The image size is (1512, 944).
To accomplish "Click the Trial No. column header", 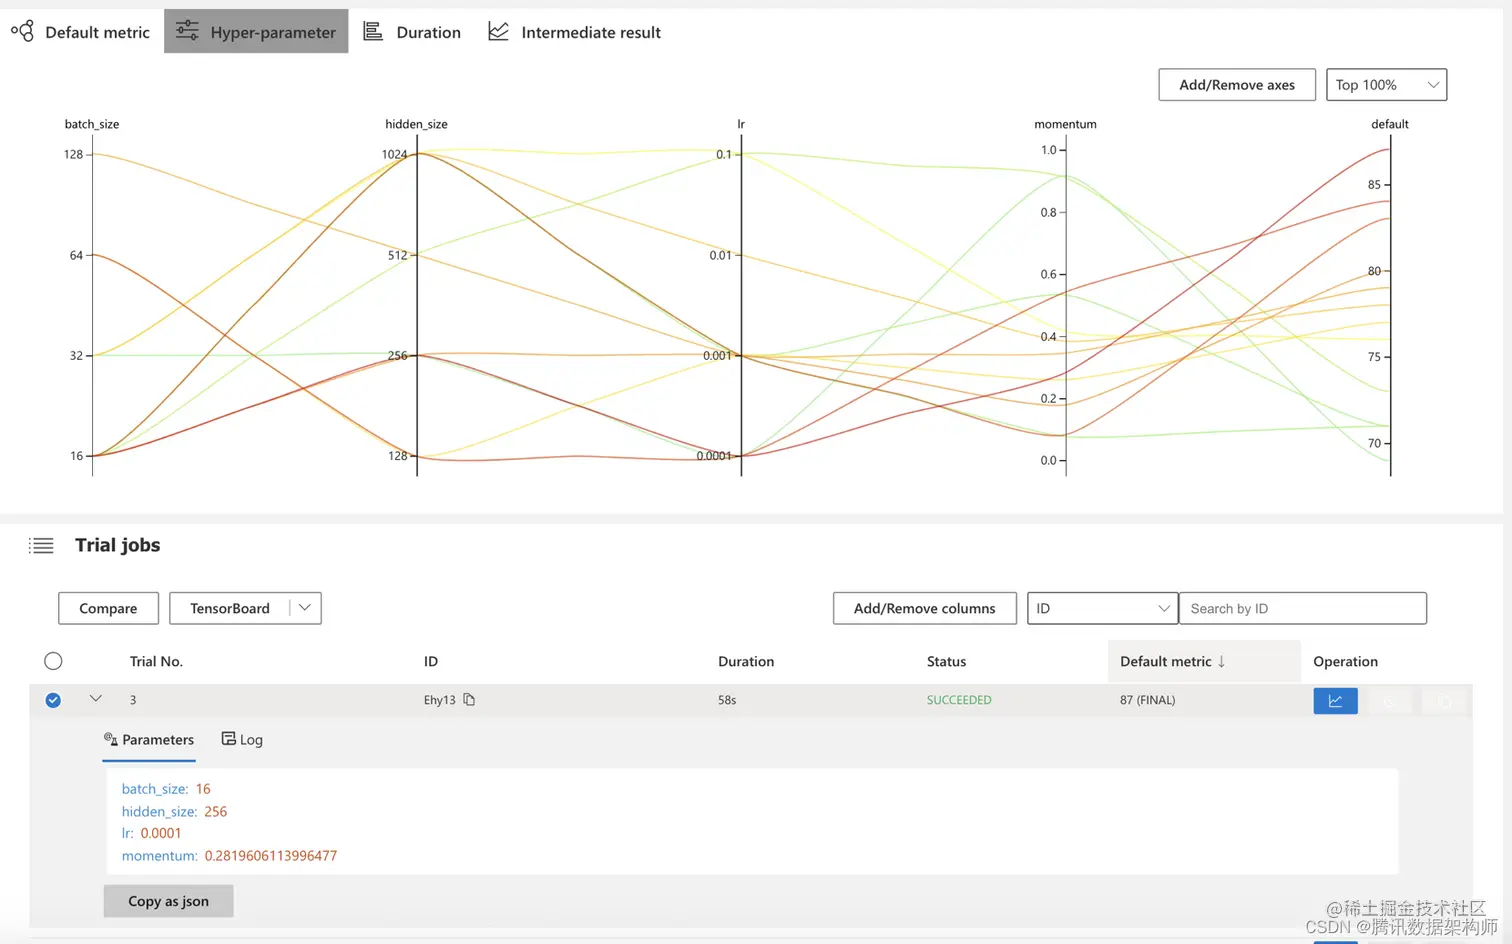I will point(156,661).
